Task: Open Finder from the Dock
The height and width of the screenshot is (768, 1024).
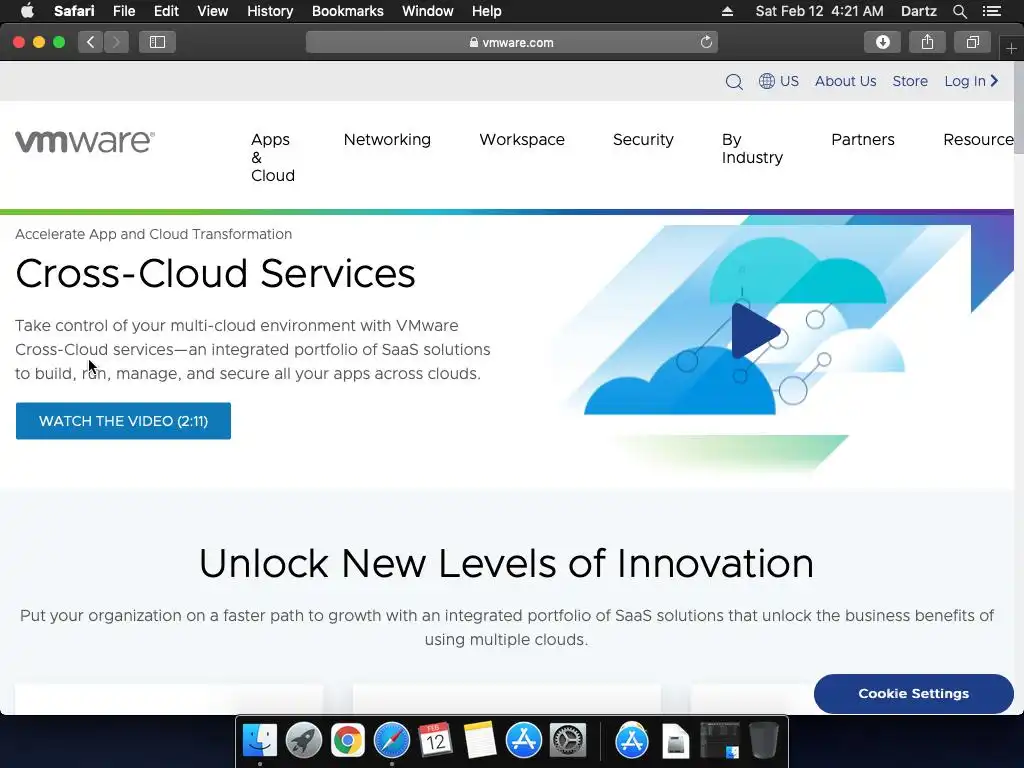Action: 260,741
